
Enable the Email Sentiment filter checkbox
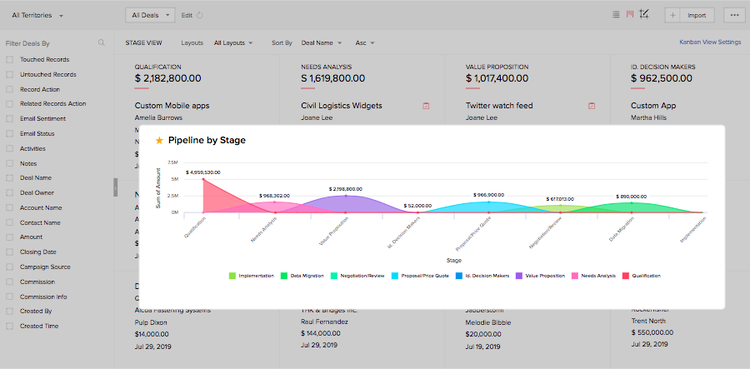click(x=10, y=119)
